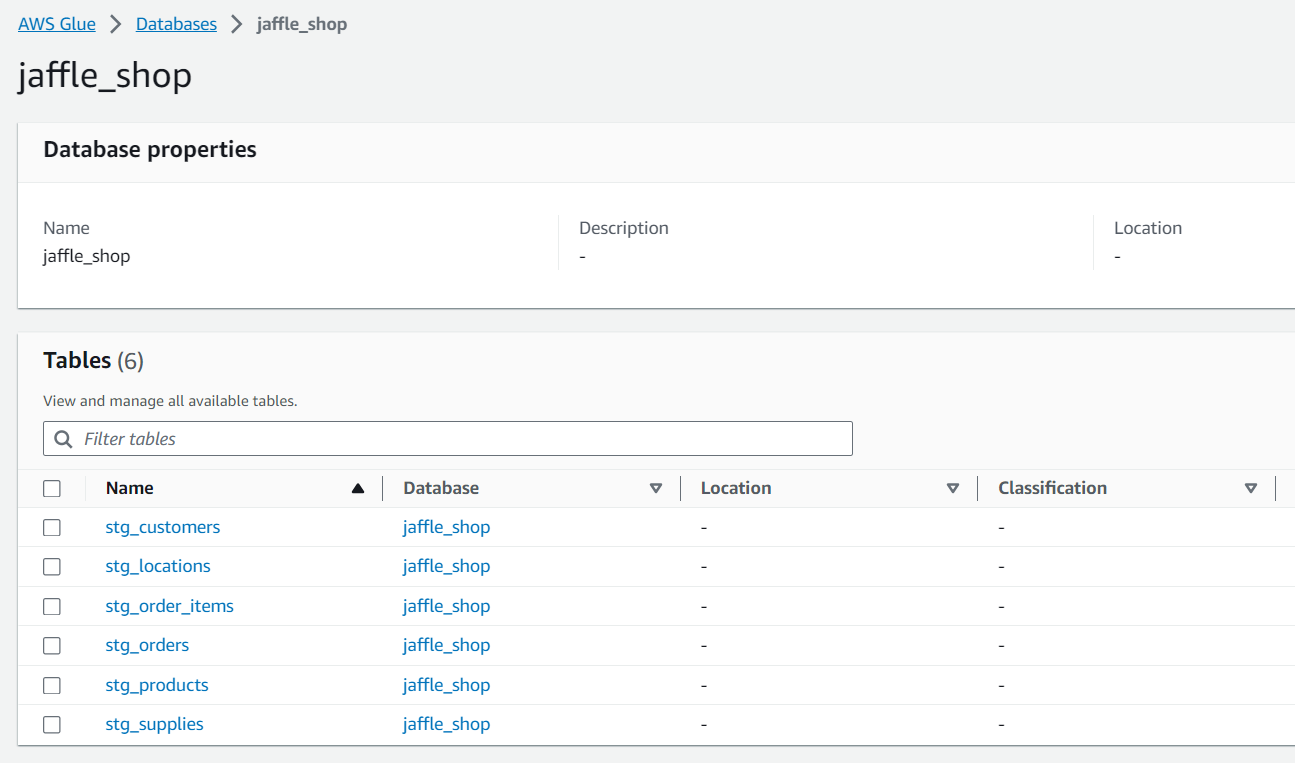Check the stg_locations row checkbox
This screenshot has height=763, width=1295.
click(x=52, y=567)
